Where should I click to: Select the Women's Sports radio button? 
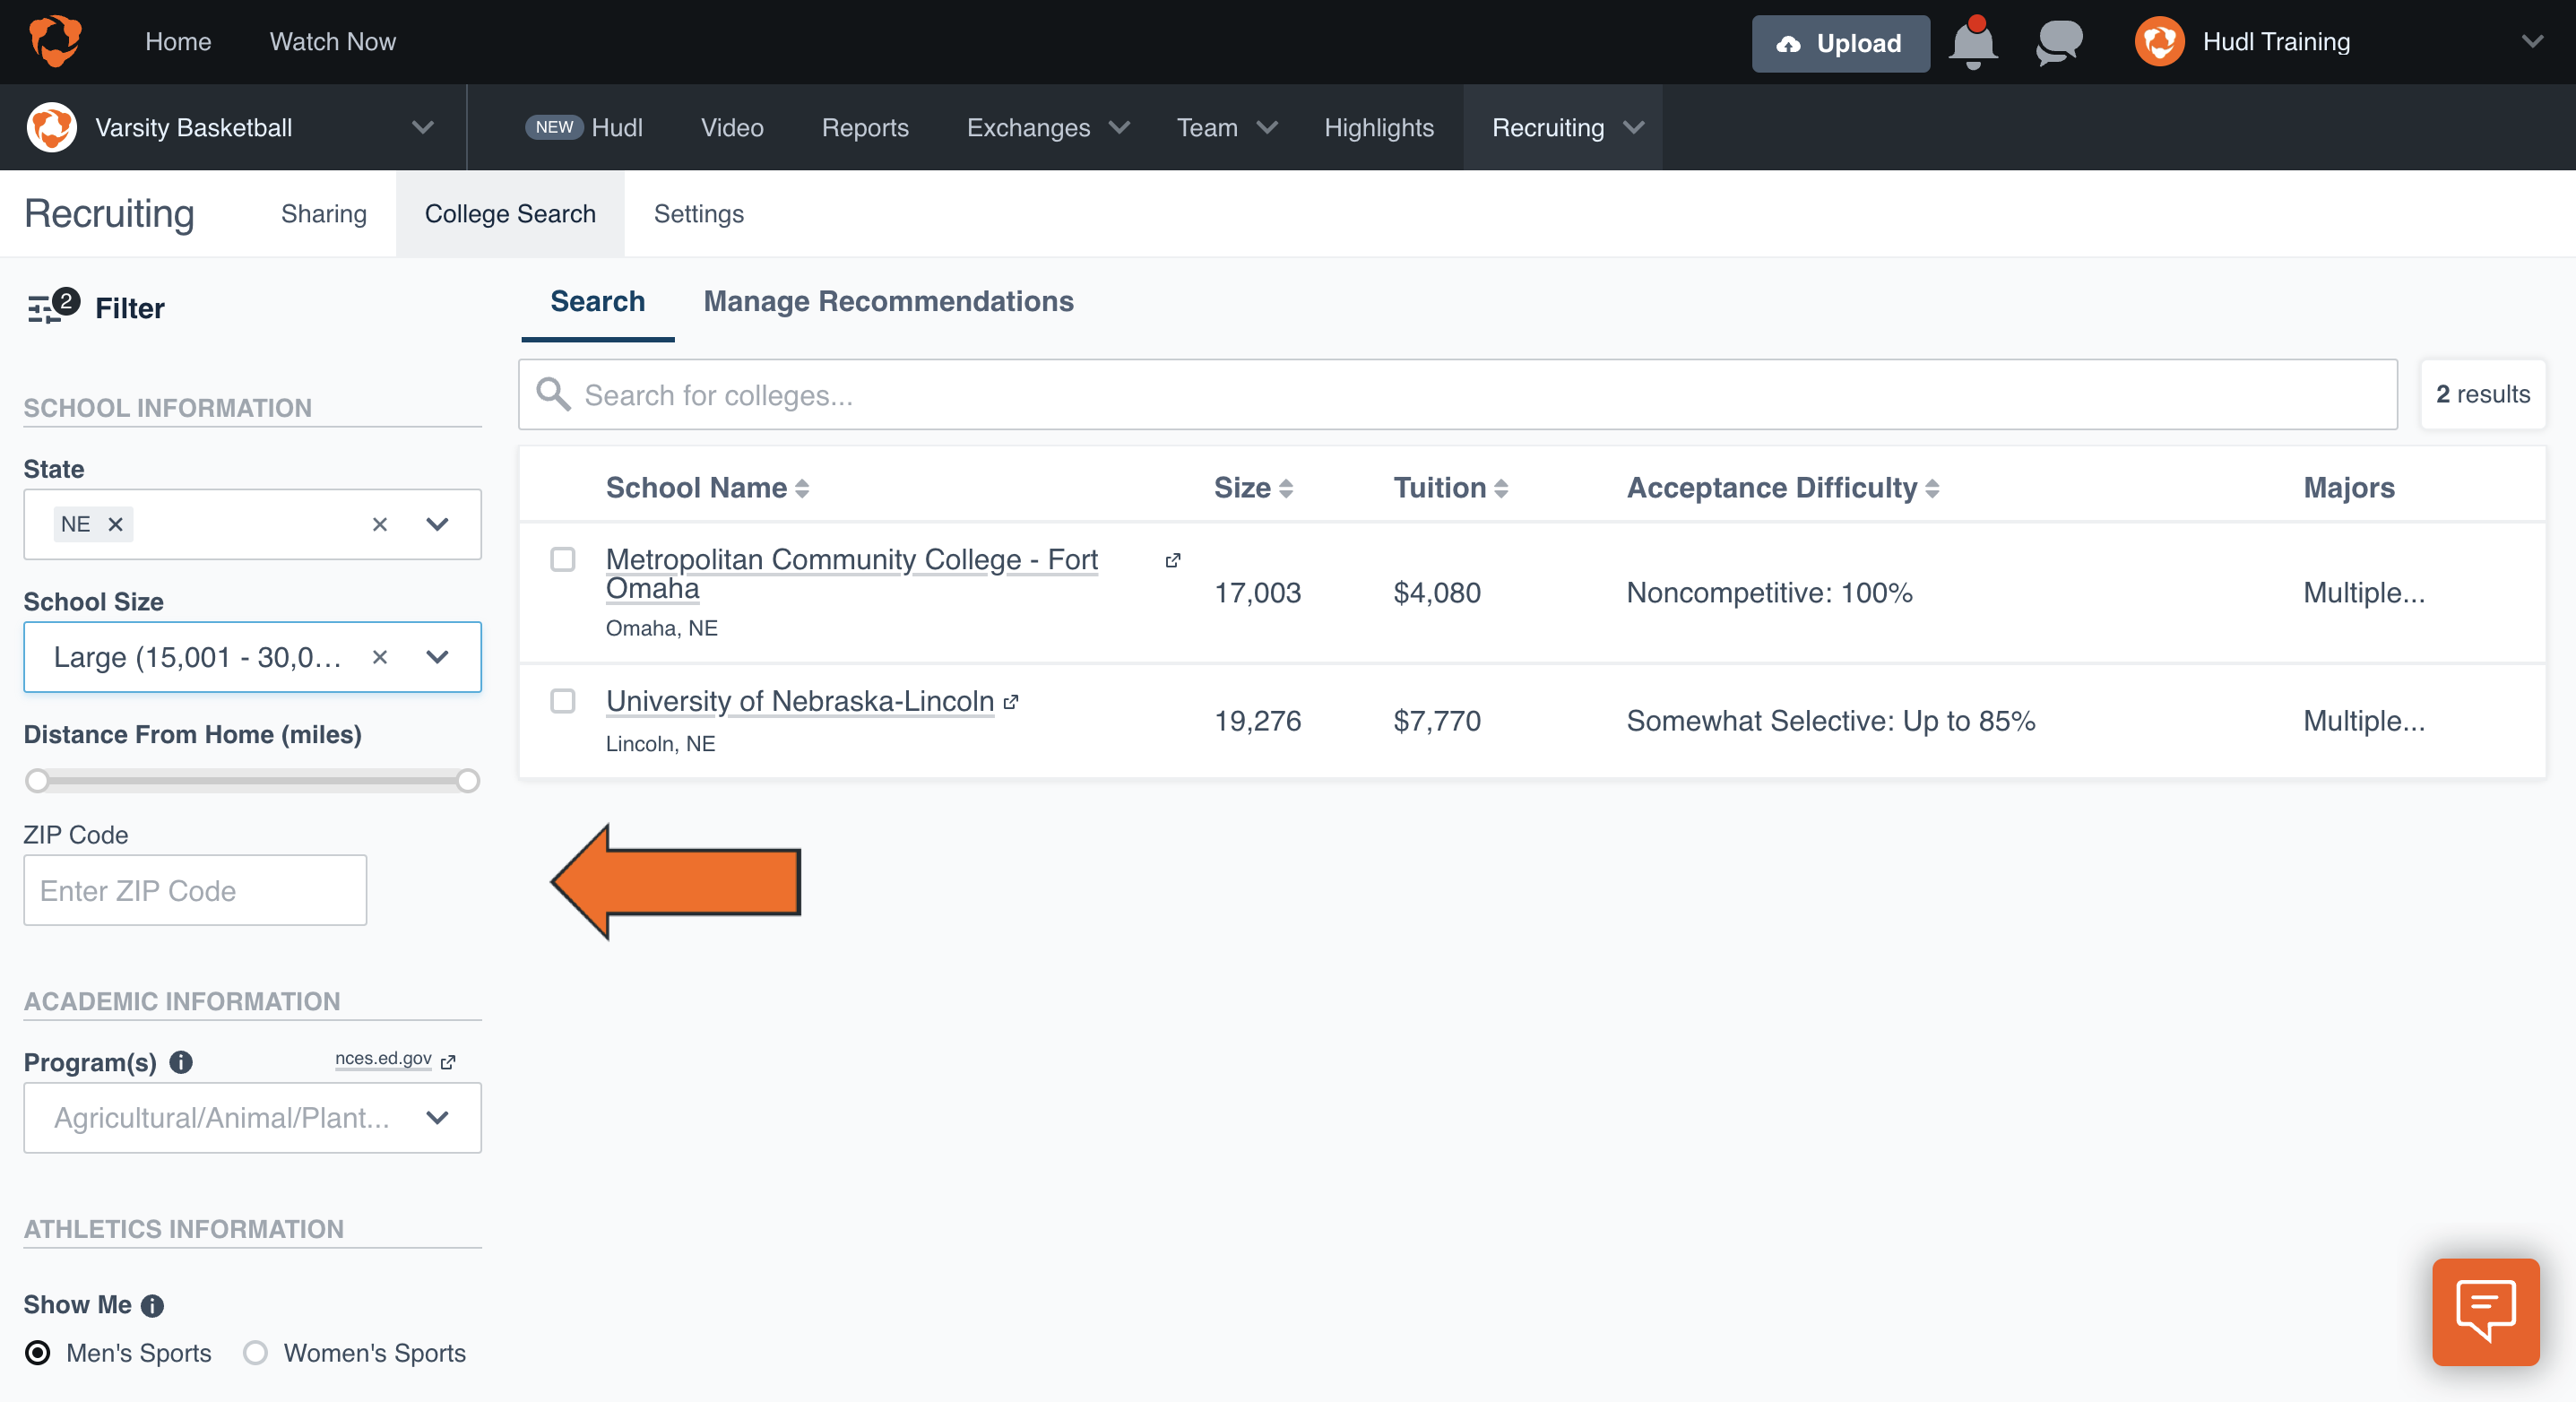point(256,1352)
